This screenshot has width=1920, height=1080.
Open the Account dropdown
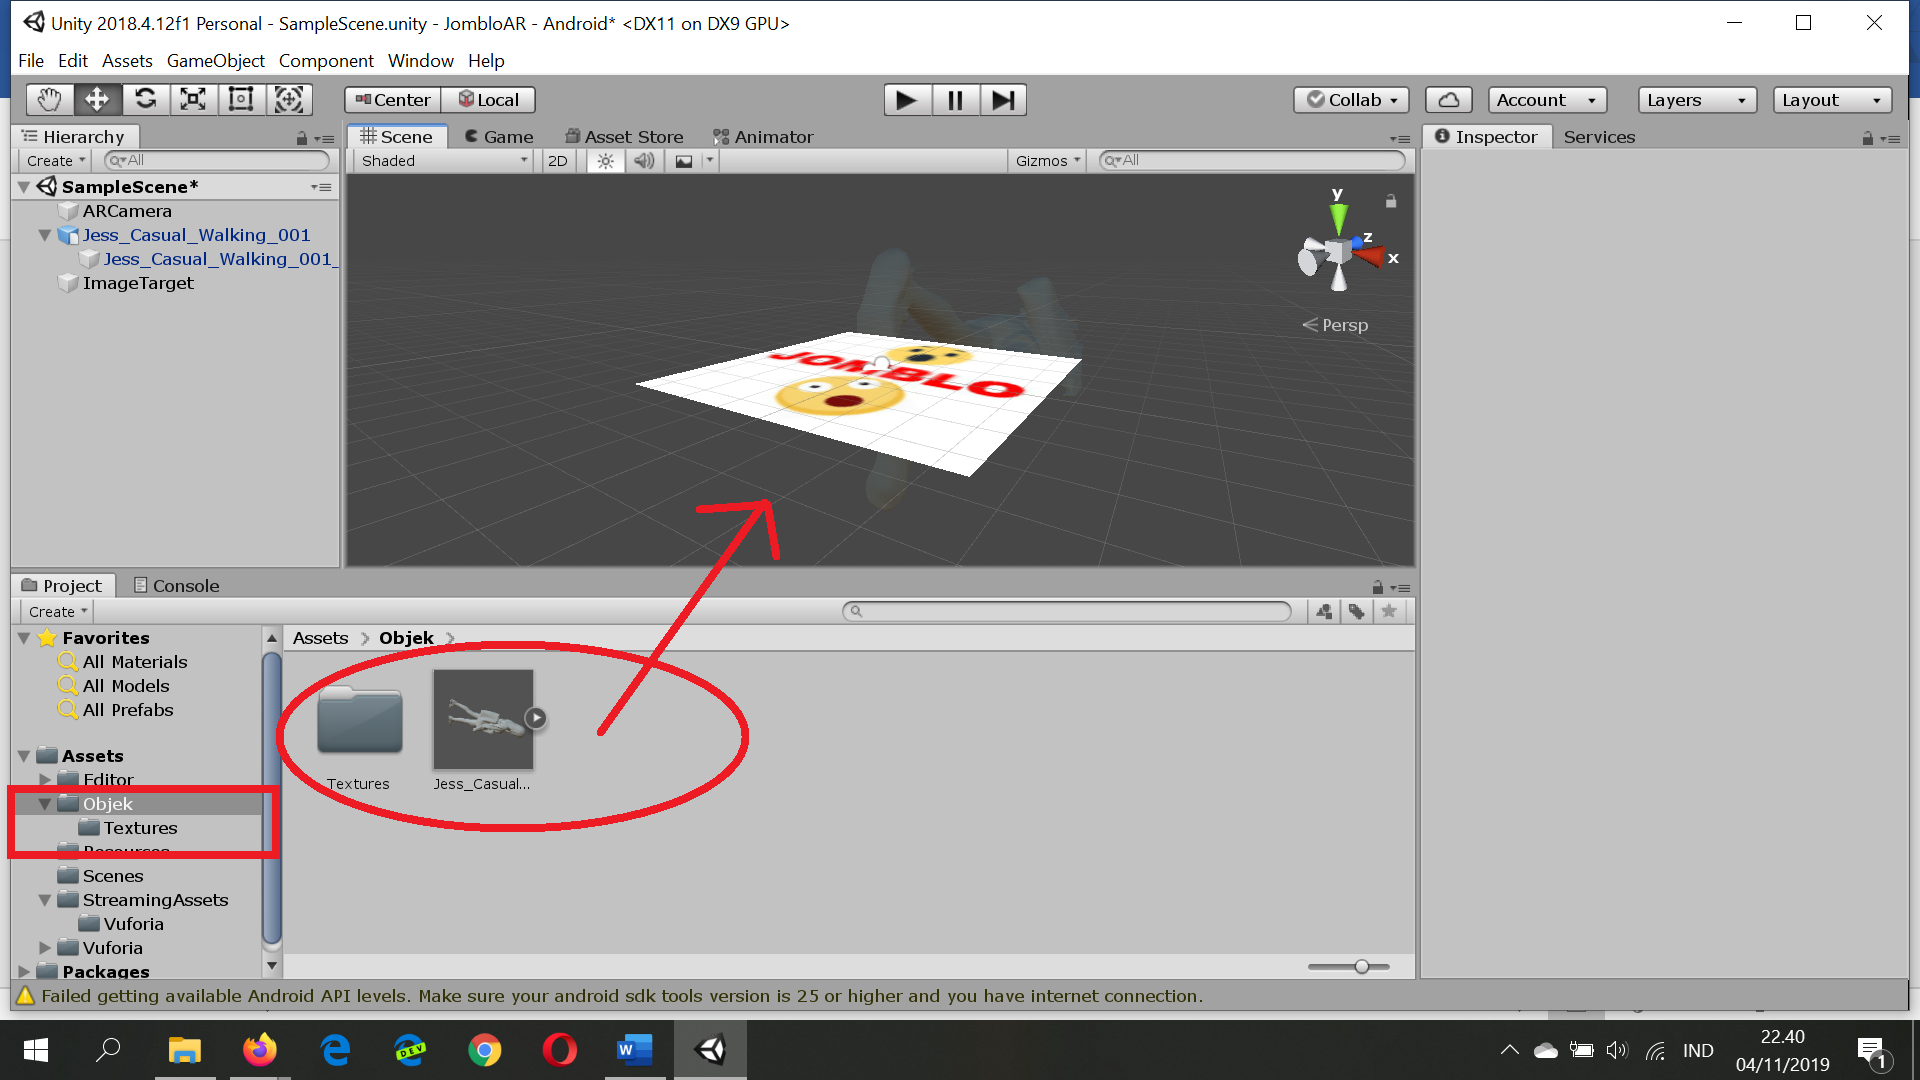click(1547, 100)
